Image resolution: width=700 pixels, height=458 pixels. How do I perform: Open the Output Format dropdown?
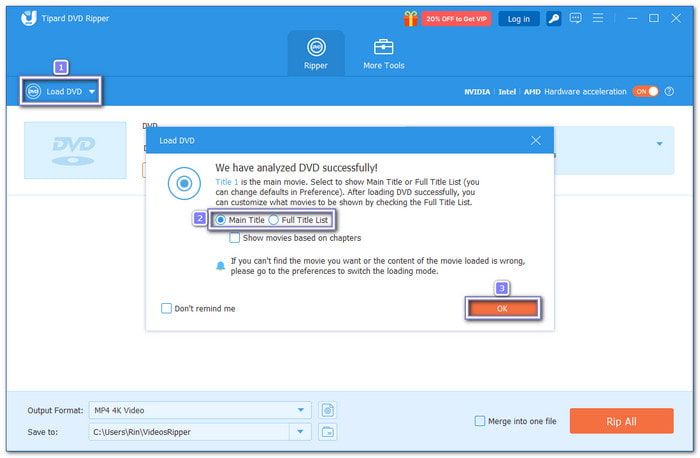pyautogui.click(x=302, y=409)
